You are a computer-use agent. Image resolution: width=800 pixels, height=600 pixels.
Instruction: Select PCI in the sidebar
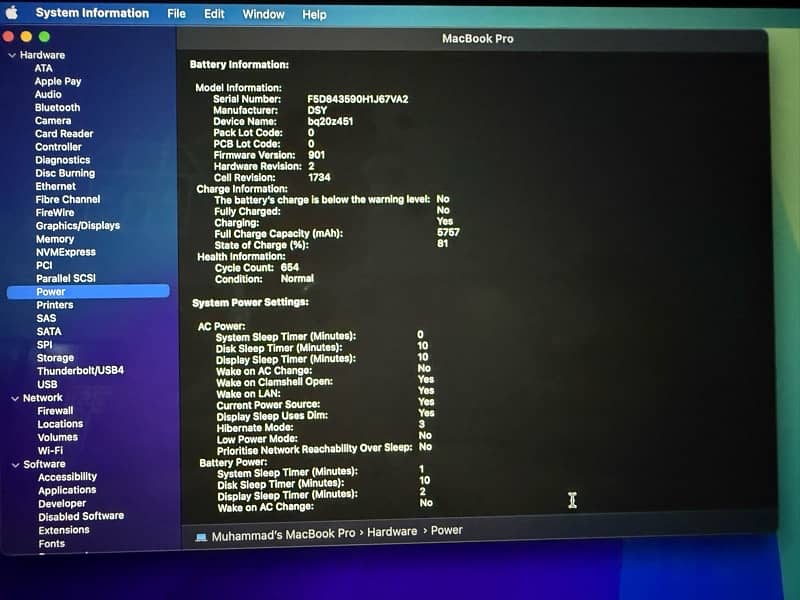coord(44,265)
